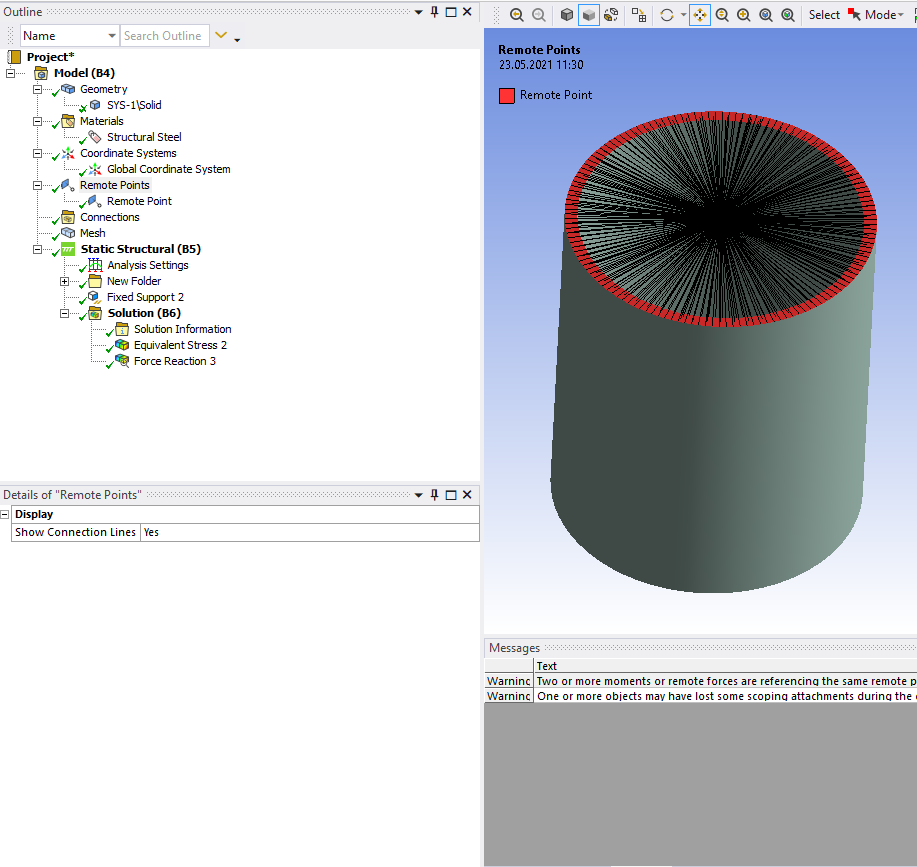The image size is (917, 867).
Task: Open Analysis Settings in the tree
Action: point(147,265)
